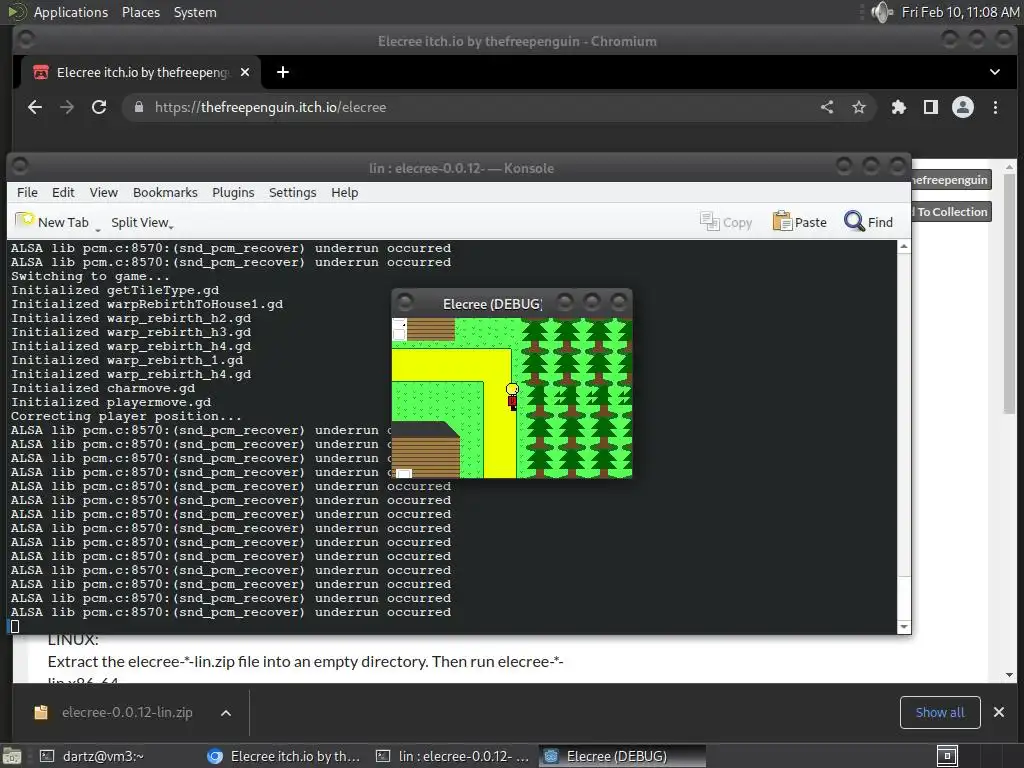The width and height of the screenshot is (1024, 768).
Task: Click the date and time clock
Action: click(x=960, y=12)
